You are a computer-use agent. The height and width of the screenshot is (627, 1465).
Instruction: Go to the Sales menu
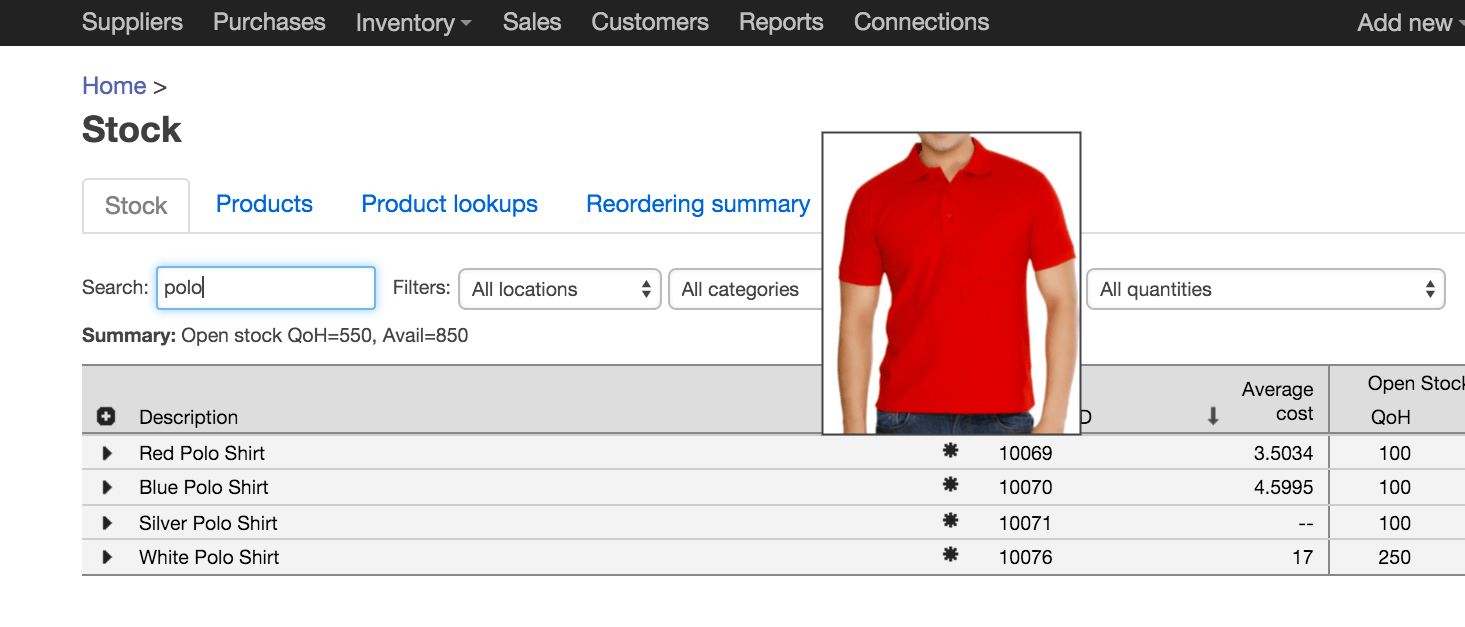click(532, 22)
